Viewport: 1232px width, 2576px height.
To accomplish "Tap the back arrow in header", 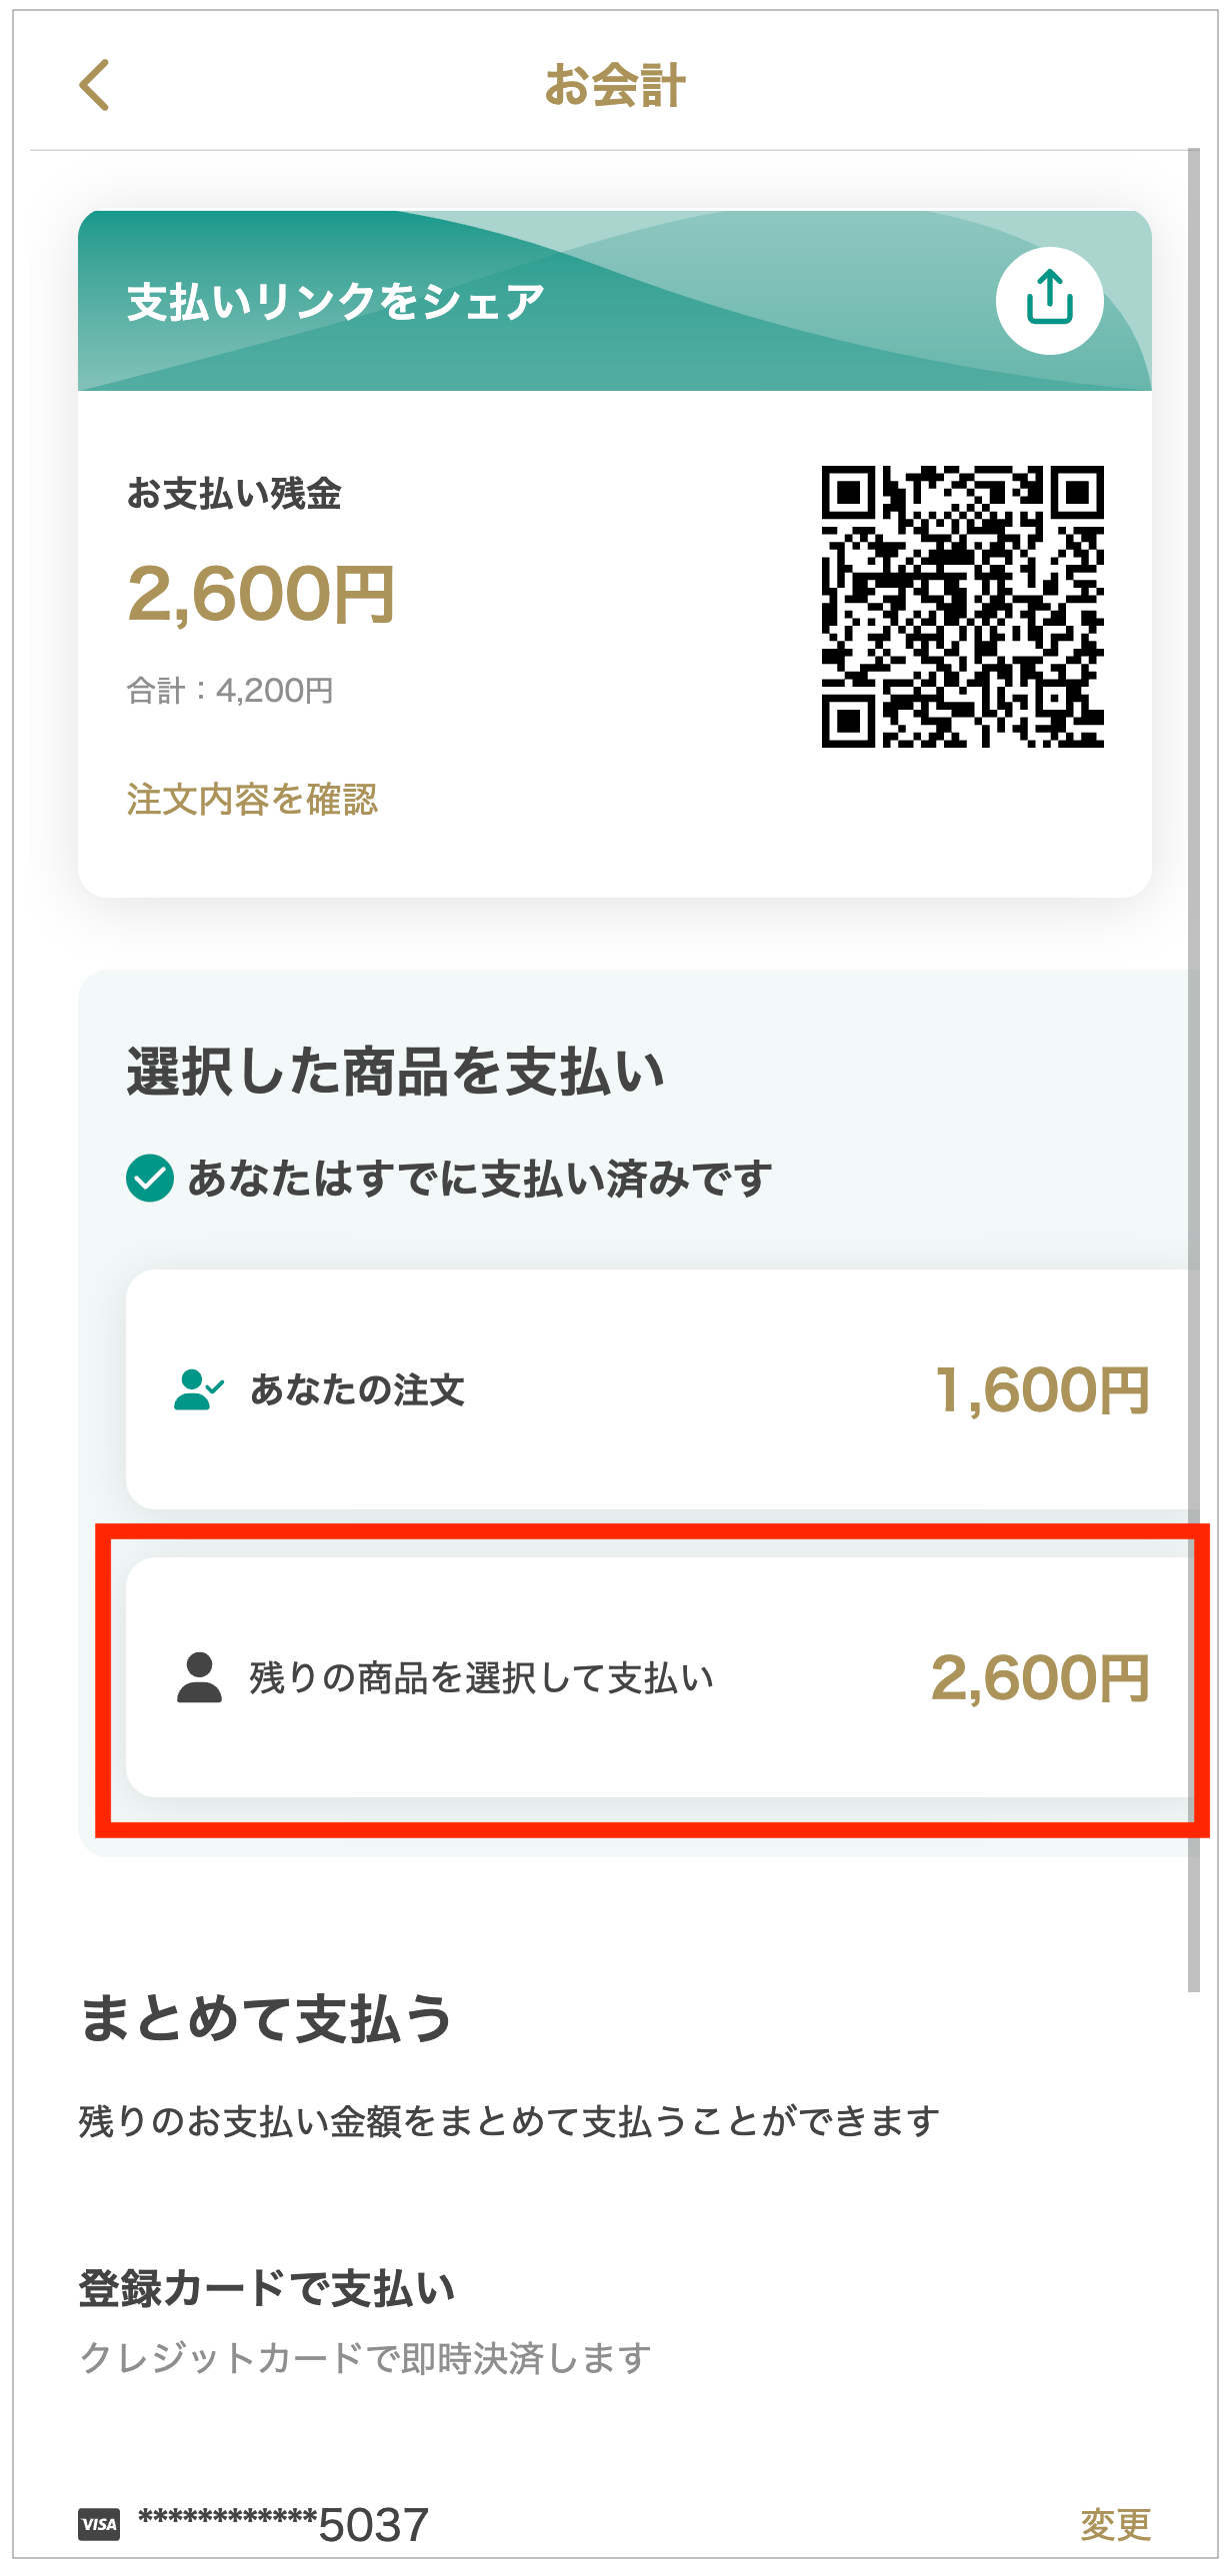I will (94, 85).
